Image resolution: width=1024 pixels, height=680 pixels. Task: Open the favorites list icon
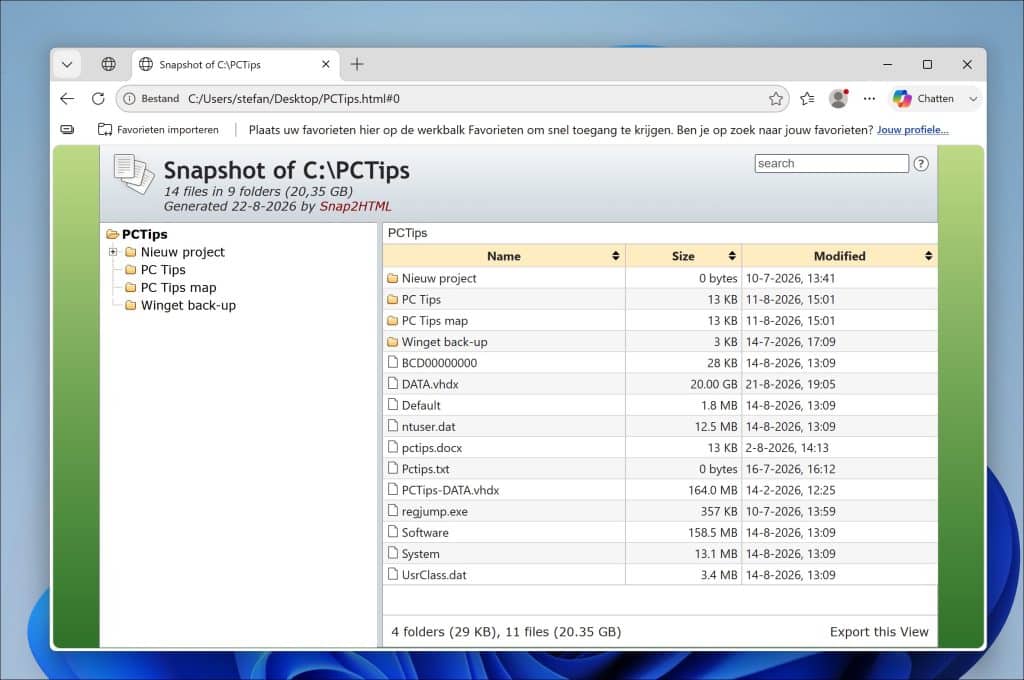click(x=807, y=99)
